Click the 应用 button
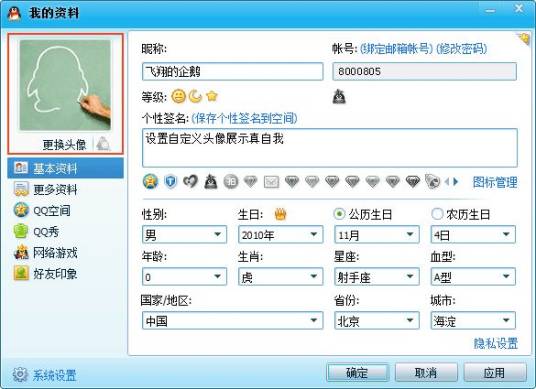 pos(495,372)
